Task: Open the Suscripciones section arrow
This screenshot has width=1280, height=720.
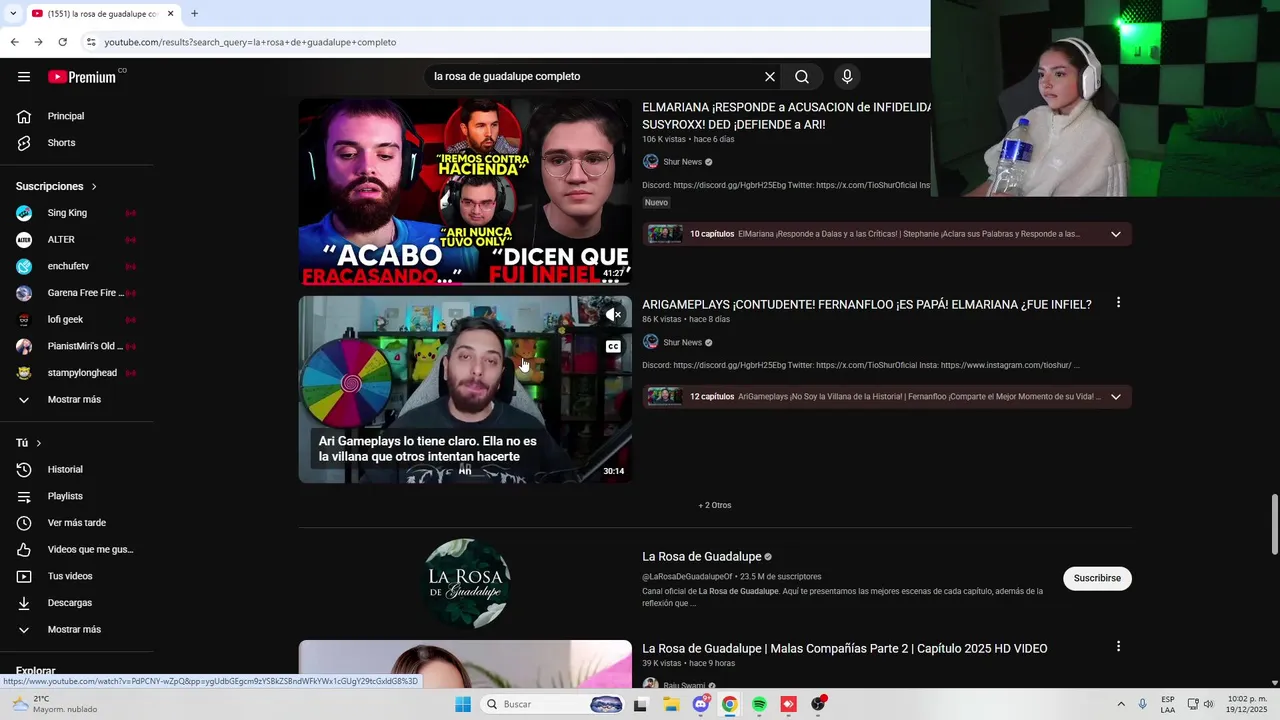Action: coord(94,187)
